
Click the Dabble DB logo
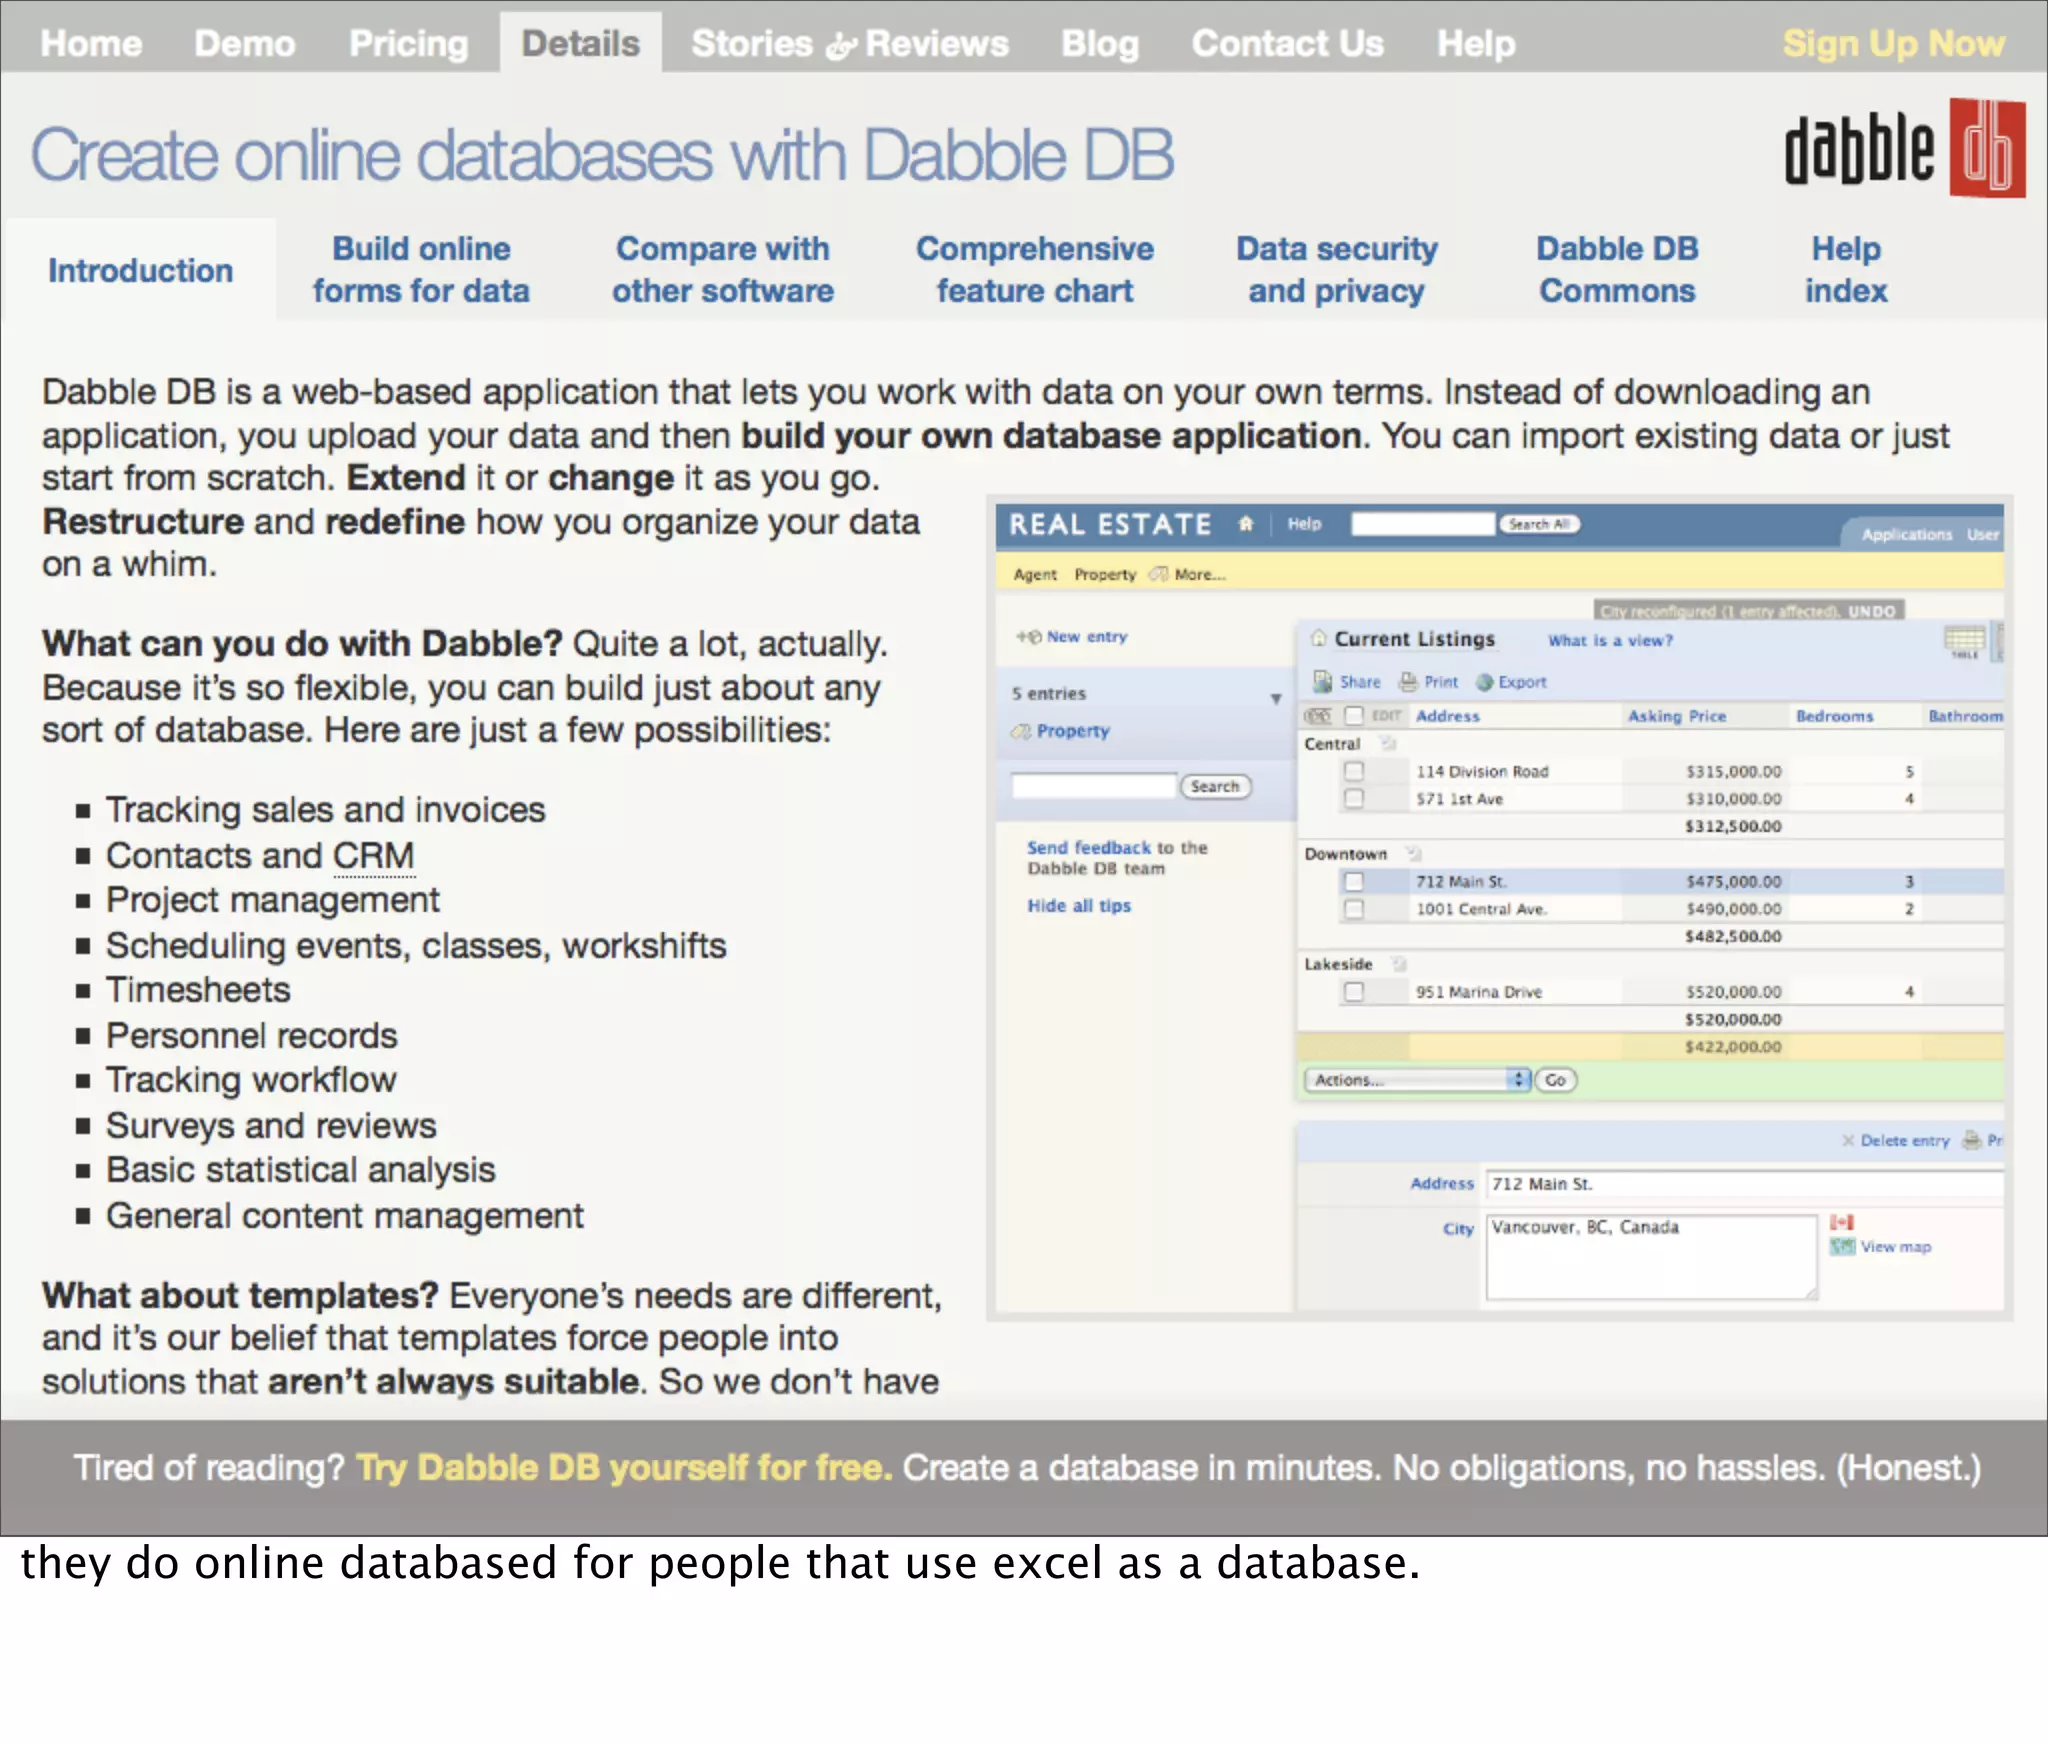click(x=1904, y=150)
